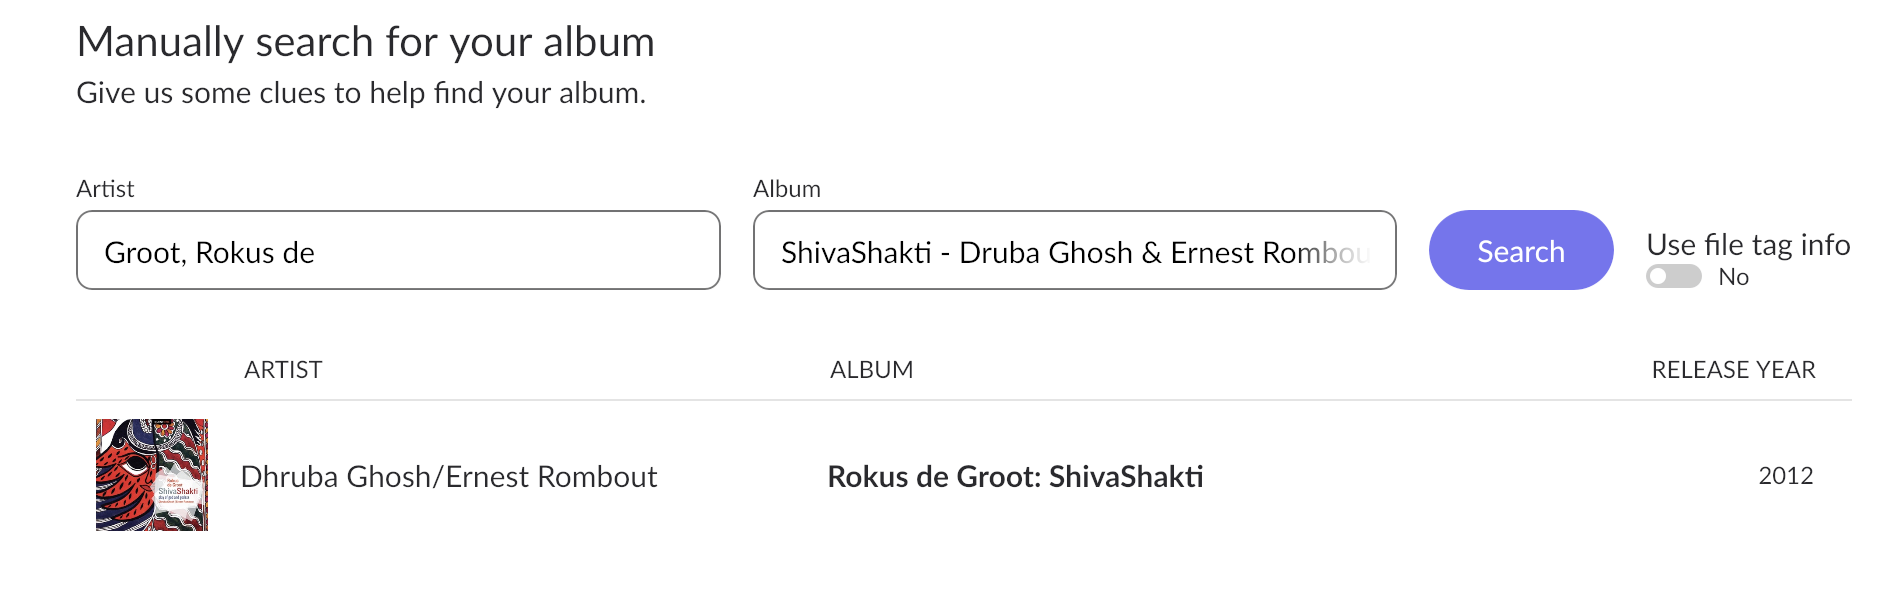Click the Manually search for your album heading
This screenshot has height=614, width=1884.
tap(366, 42)
